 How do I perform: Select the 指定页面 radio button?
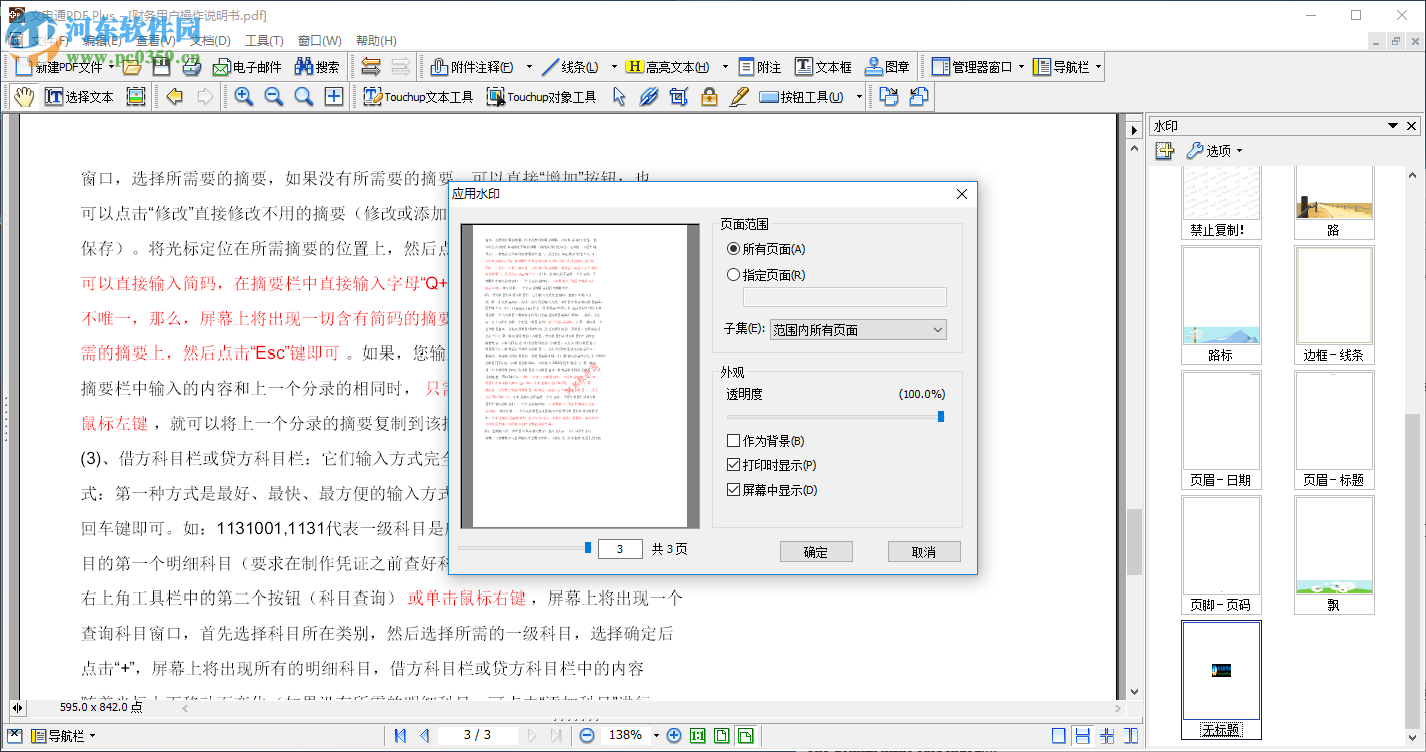coord(733,274)
